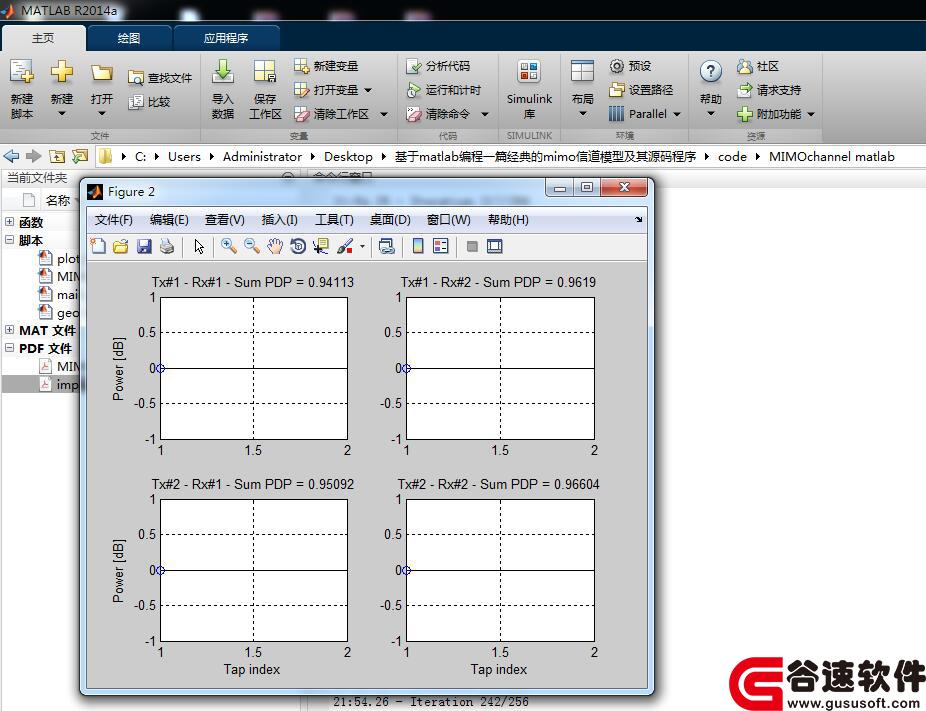Click Request Support (请求支持)
926x711 pixels.
769,90
